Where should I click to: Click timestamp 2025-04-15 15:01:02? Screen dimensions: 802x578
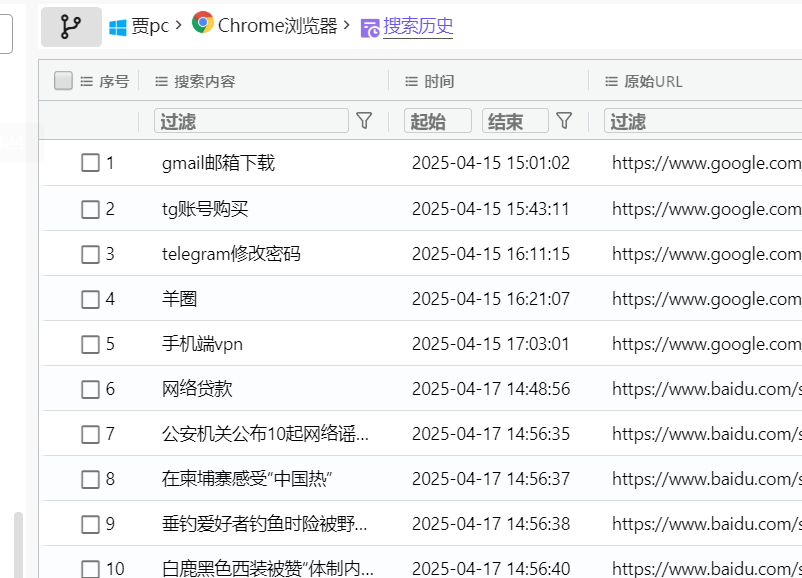tap(491, 163)
